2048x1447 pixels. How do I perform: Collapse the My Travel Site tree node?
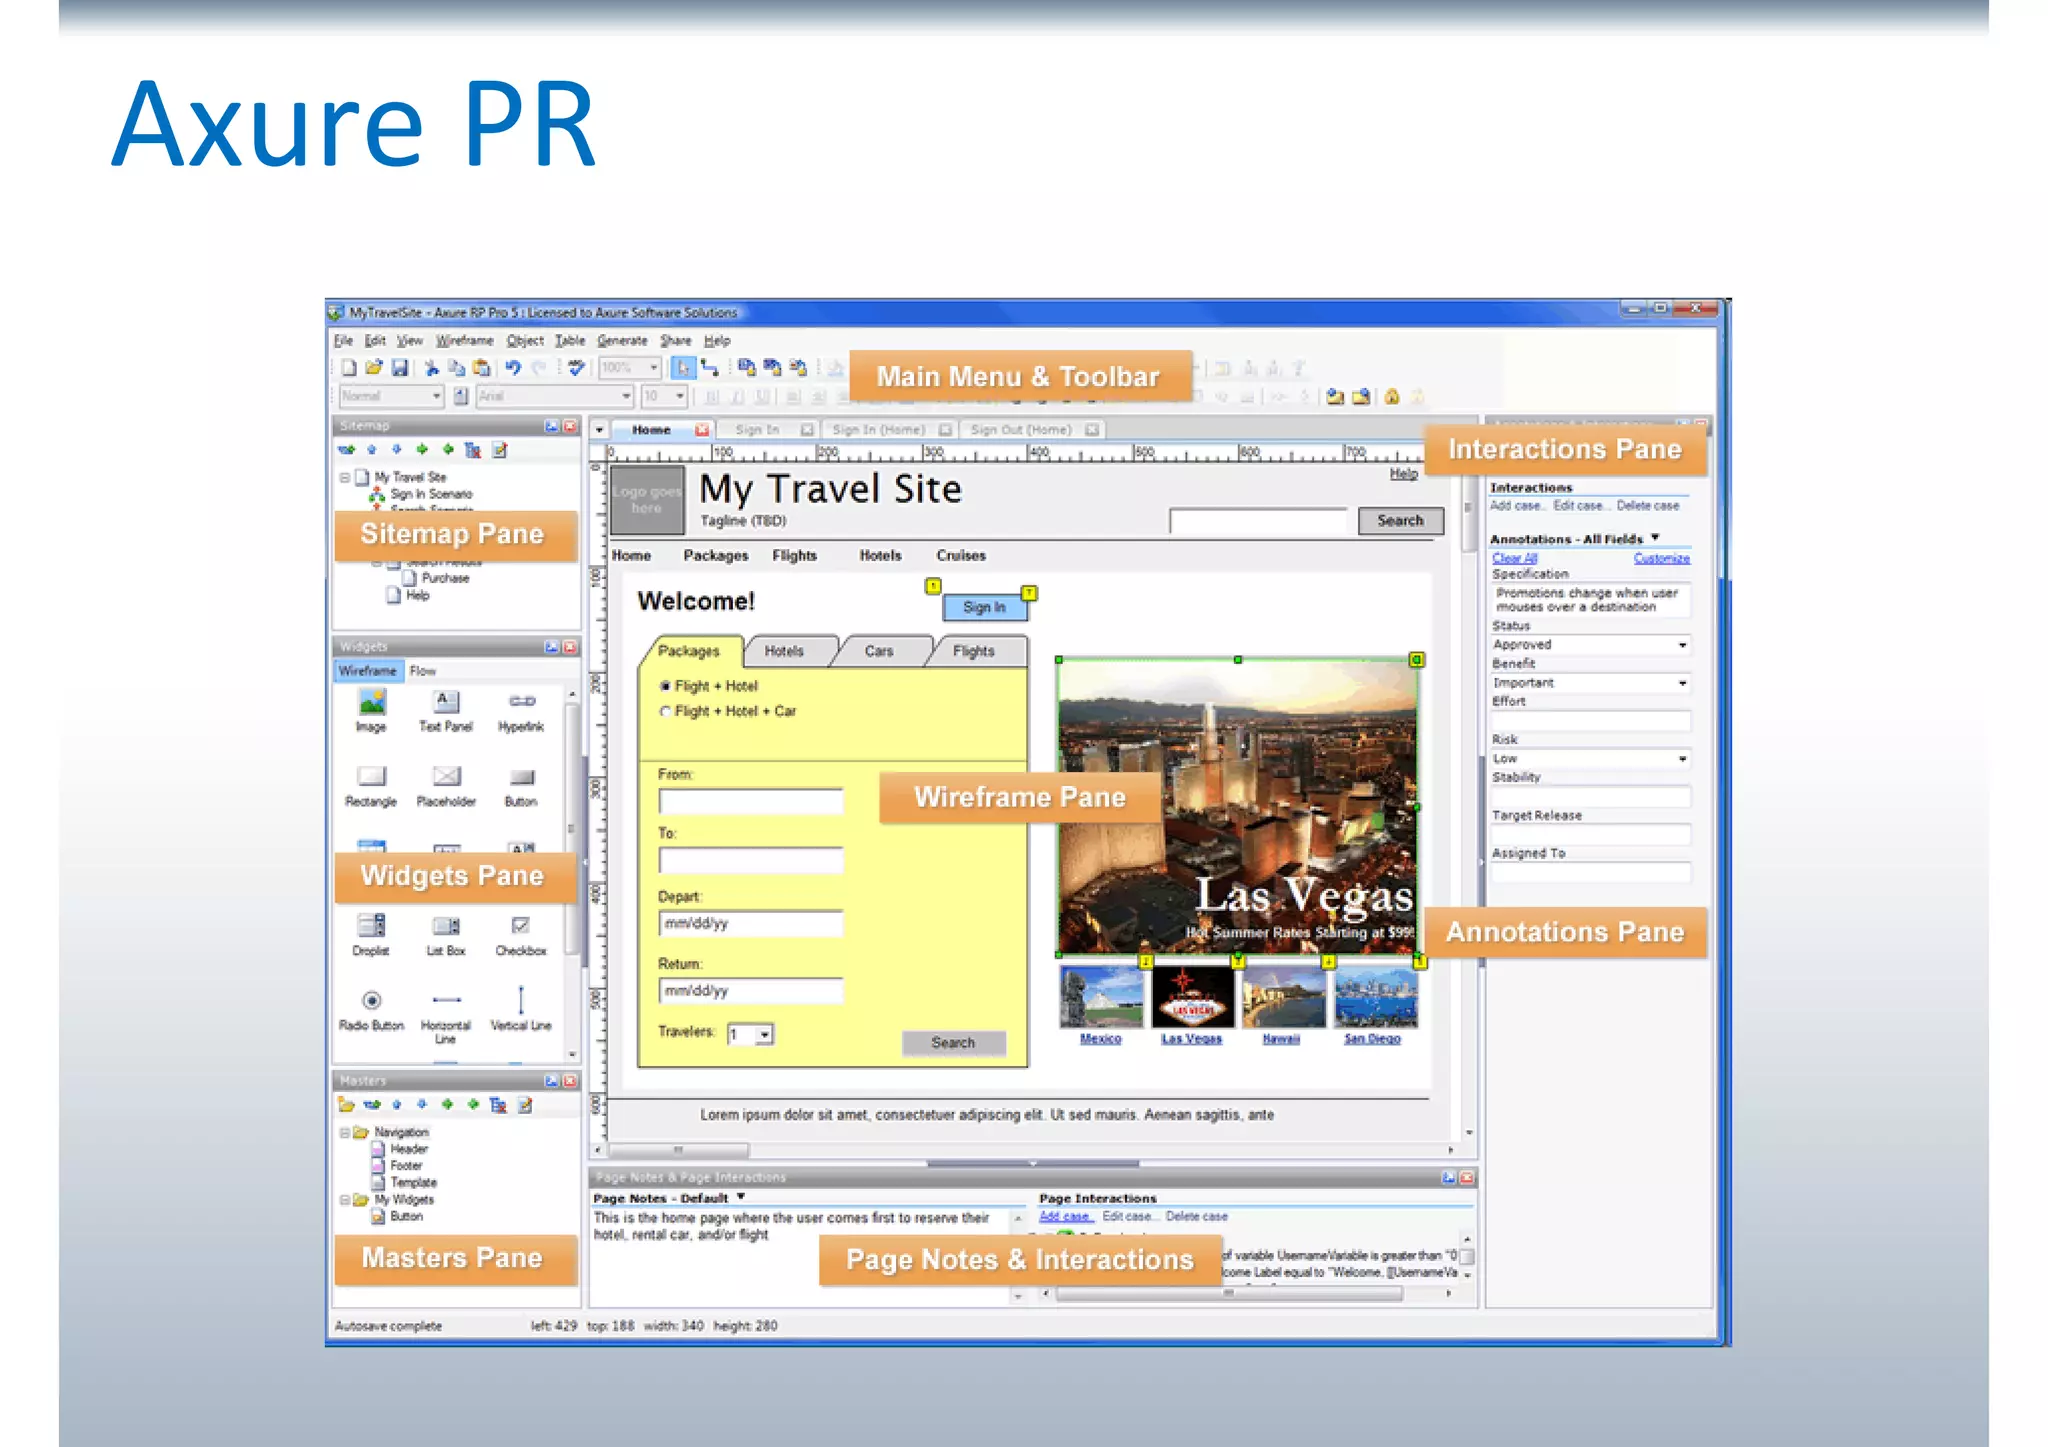[x=345, y=477]
